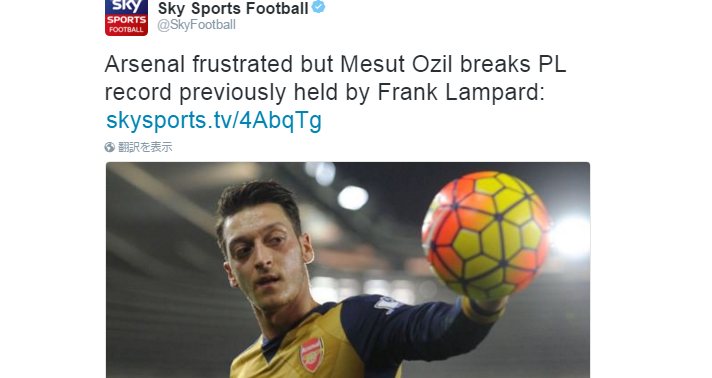Image resolution: width=712 pixels, height=378 pixels.
Task: Click the globe icon beside 翻訳を表示
Action: pos(109,147)
